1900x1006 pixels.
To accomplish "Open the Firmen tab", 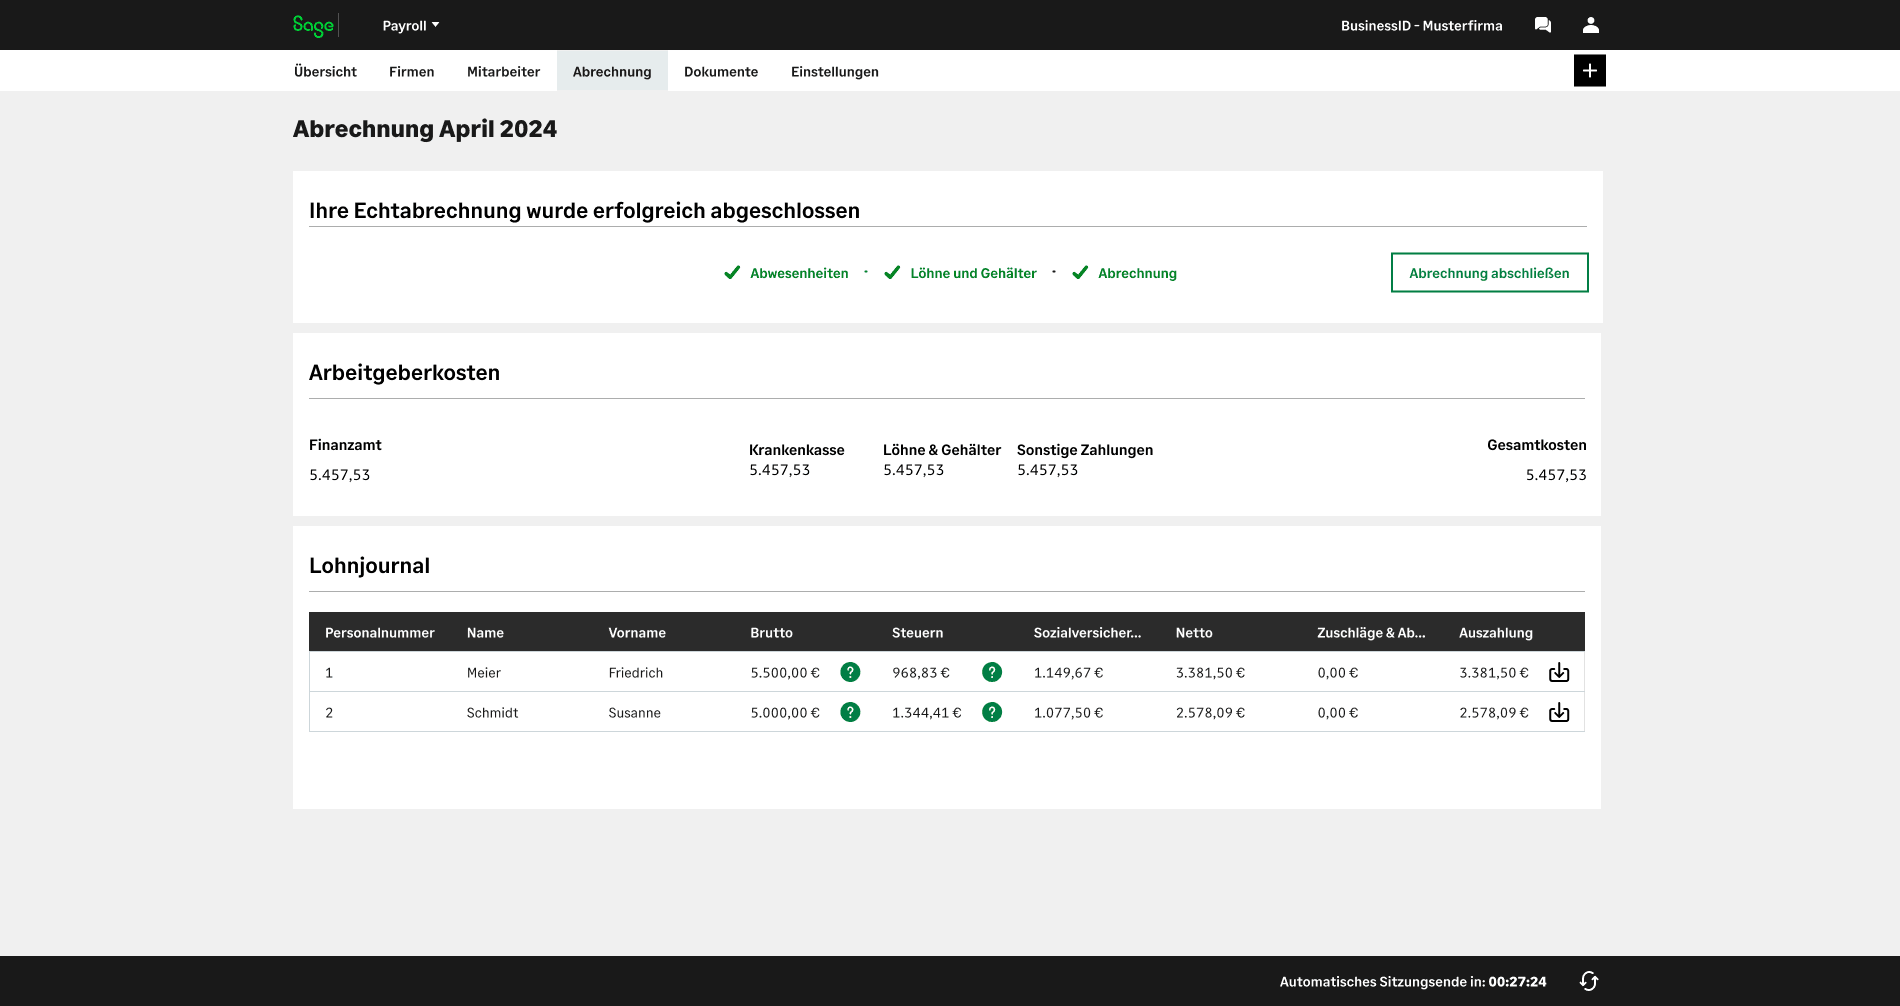I will pos(412,72).
